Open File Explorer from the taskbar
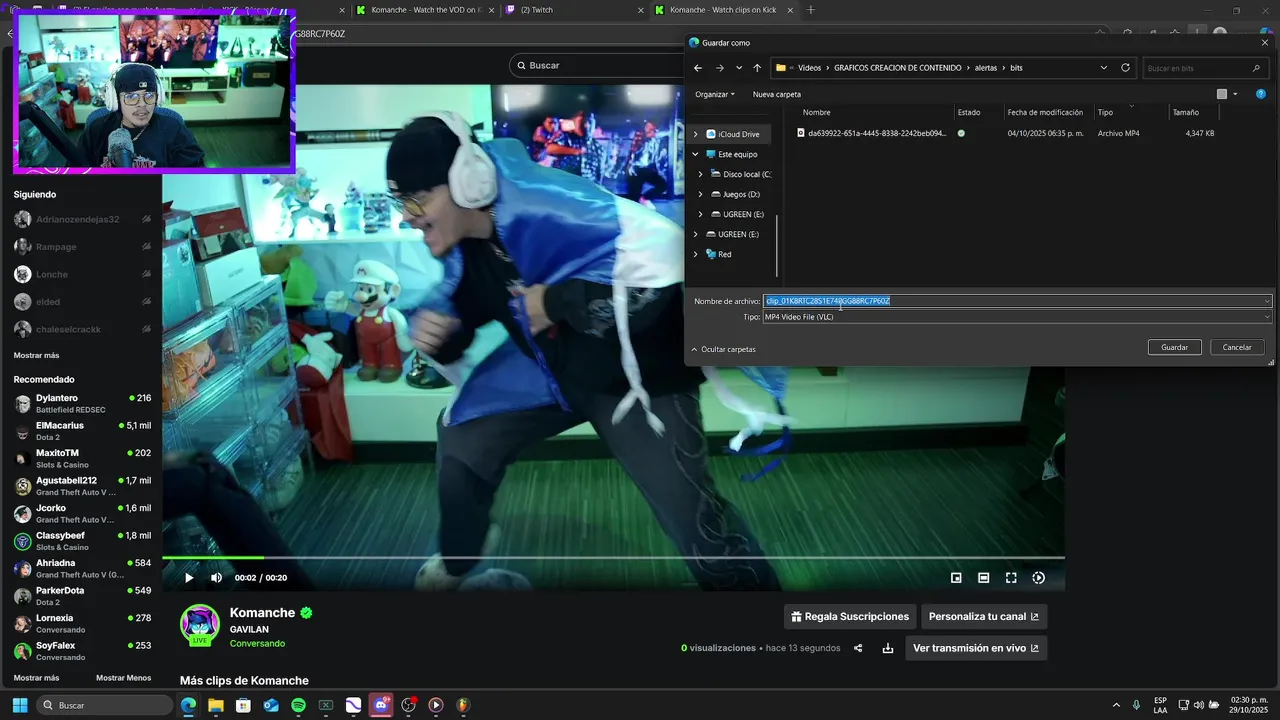 coord(215,705)
